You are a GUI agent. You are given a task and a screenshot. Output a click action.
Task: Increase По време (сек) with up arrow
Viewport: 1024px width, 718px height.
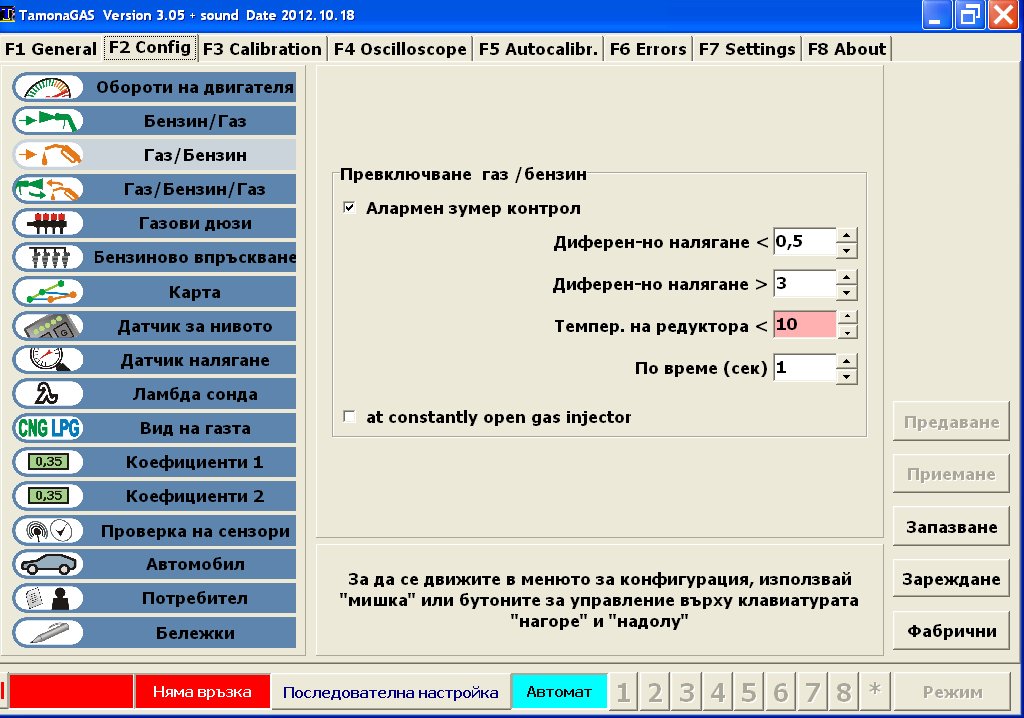[847, 361]
